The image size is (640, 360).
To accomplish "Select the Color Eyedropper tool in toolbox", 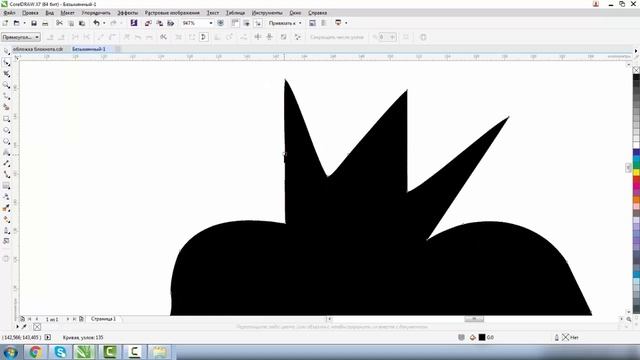I will click(x=6, y=208).
